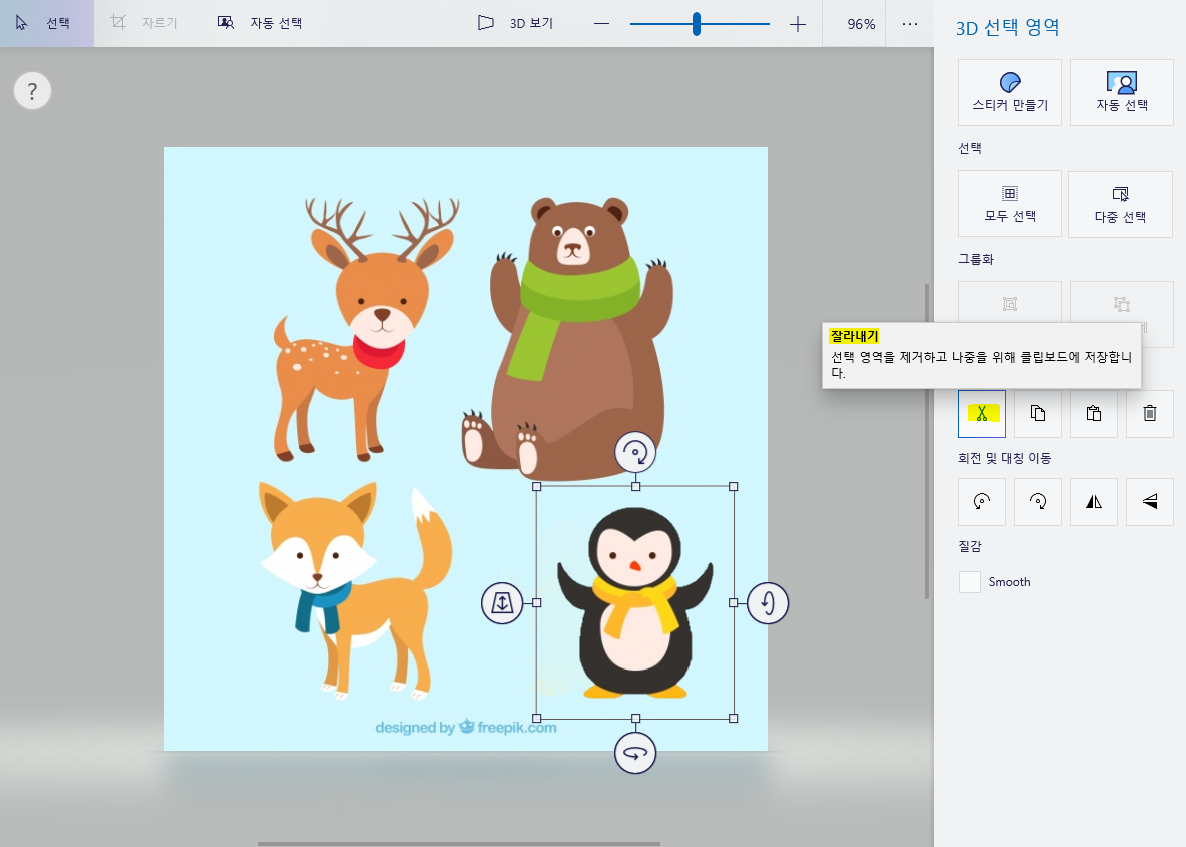Click the 회전 및 대칭 이동 label

[x=1004, y=458]
